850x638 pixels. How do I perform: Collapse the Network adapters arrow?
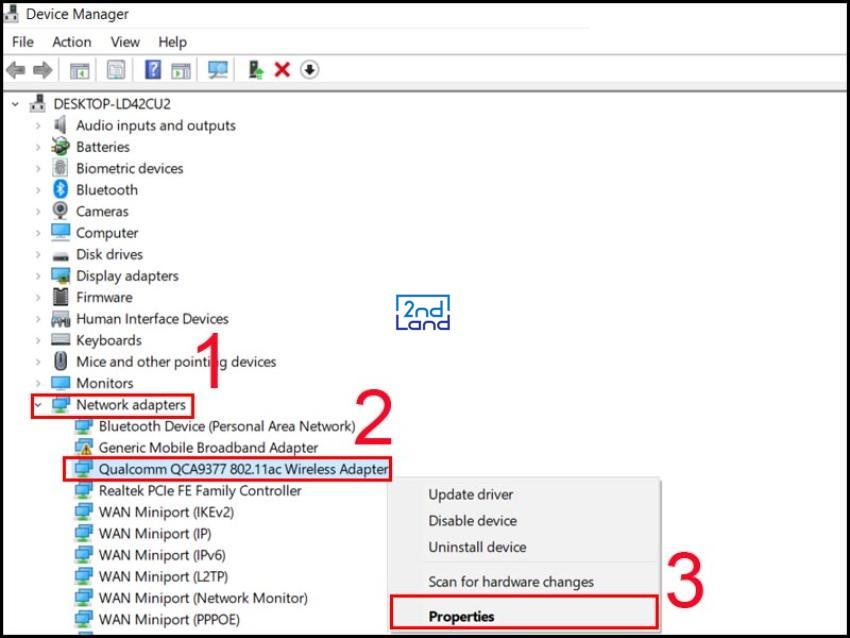[x=37, y=405]
